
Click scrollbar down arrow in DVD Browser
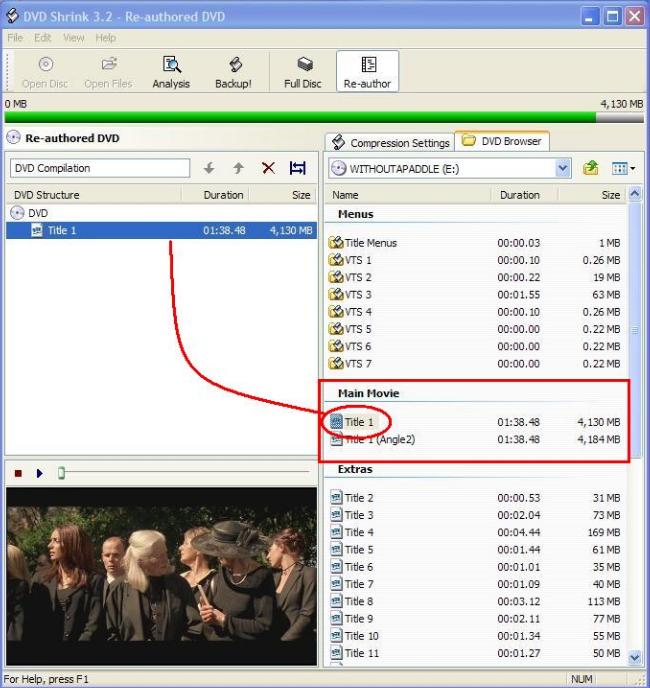coord(635,657)
